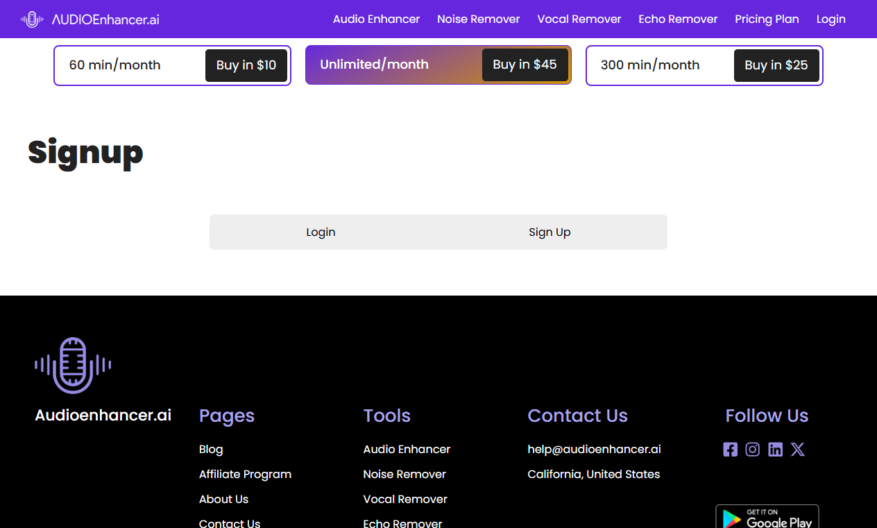The width and height of the screenshot is (877, 528).
Task: Open the footer Noise Remover tool link
Action: coord(404,474)
